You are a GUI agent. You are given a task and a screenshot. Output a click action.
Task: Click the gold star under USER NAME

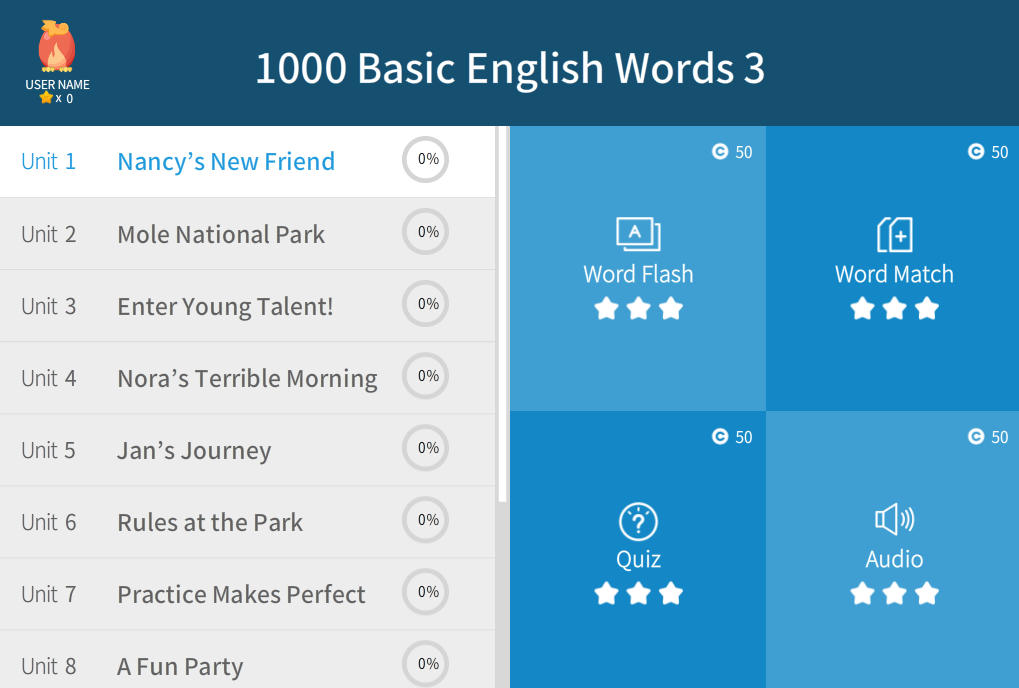(x=46, y=98)
